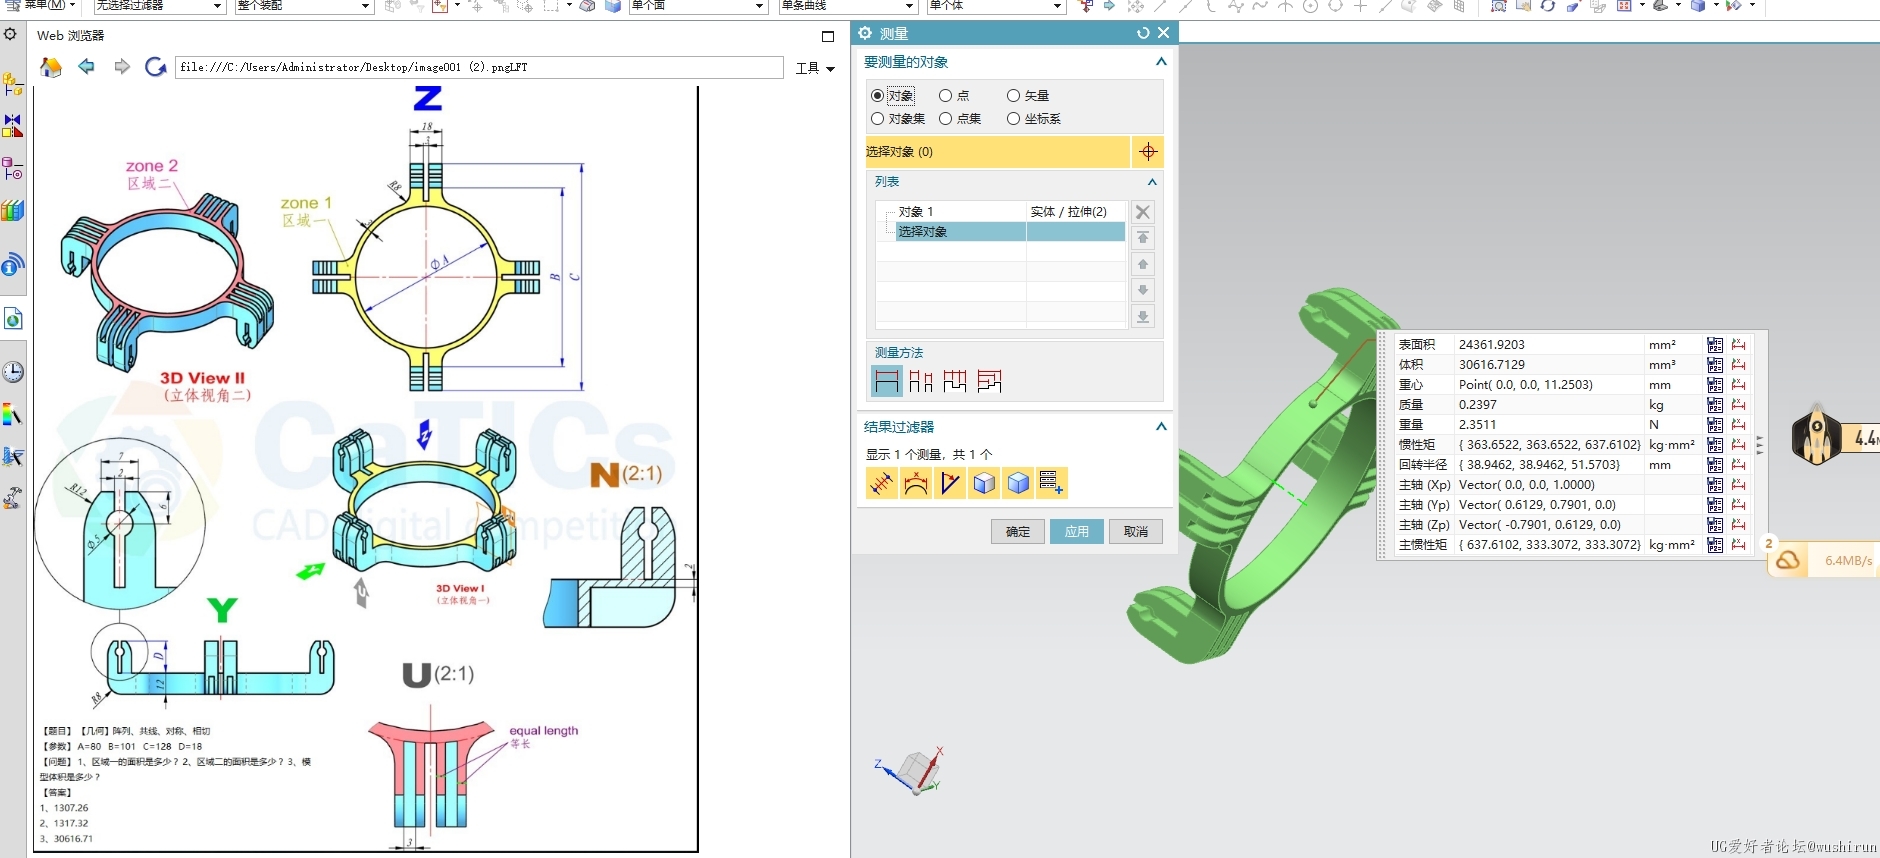
Task: Move list entry down one
Action: click(x=1143, y=290)
